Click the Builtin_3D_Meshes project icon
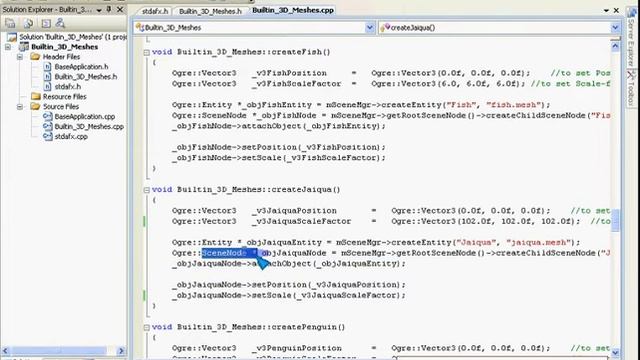 click(24, 47)
